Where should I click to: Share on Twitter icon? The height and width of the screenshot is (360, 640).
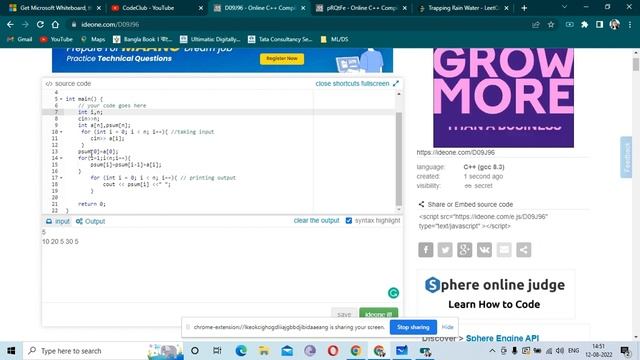[x=445, y=250]
